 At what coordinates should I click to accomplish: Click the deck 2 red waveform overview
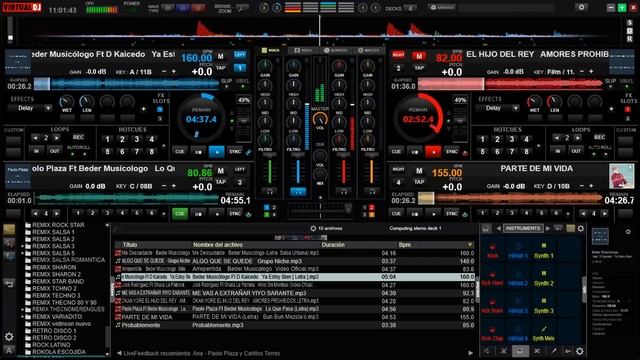point(510,84)
